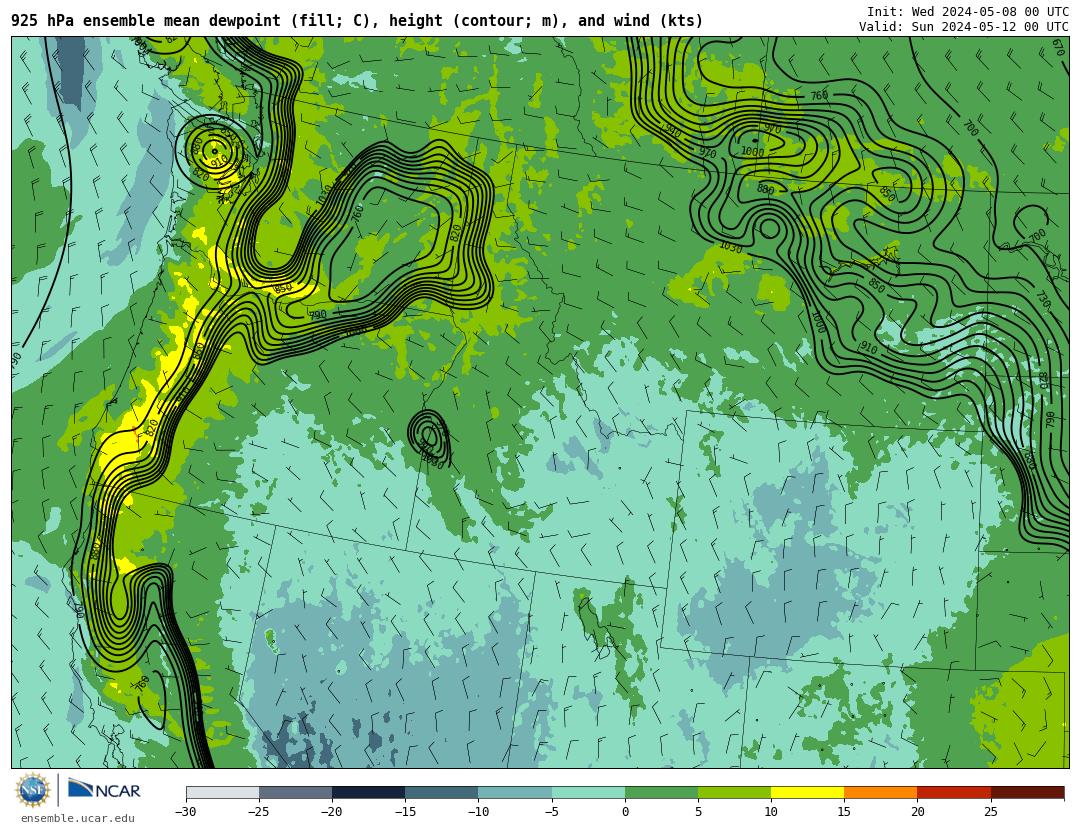Click the NCAR logo

[104, 789]
